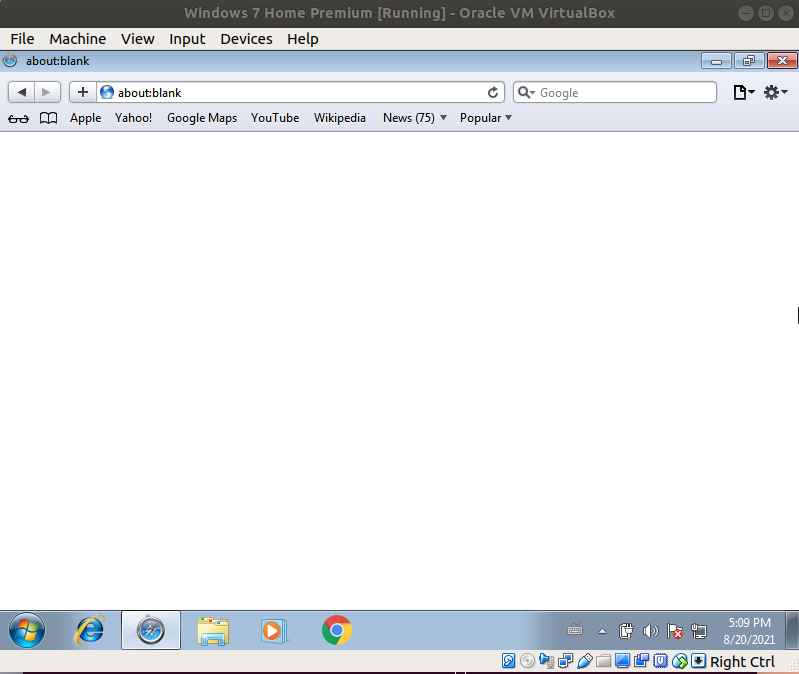
Task: Open the Action Center flag icon
Action: pyautogui.click(x=675, y=631)
